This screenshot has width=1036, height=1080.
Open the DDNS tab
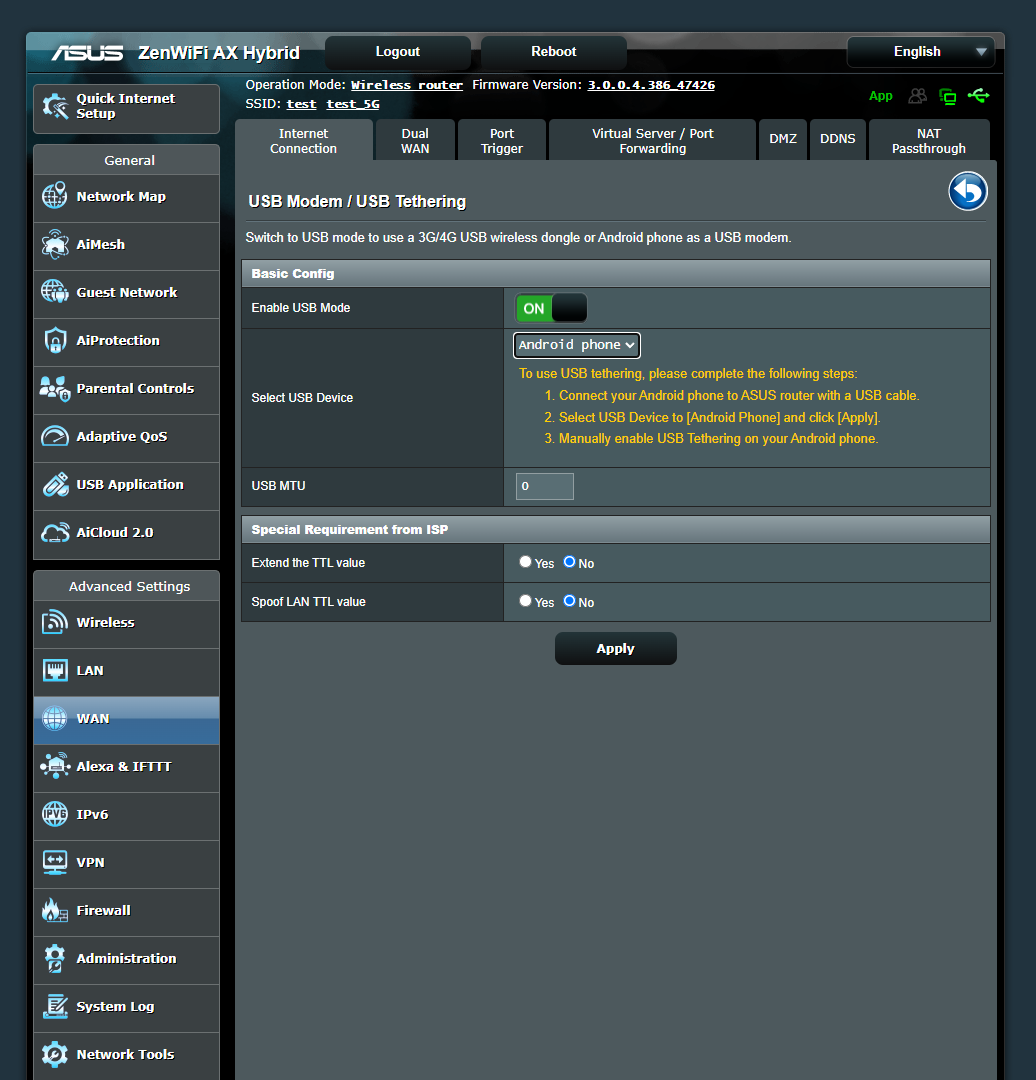pyautogui.click(x=837, y=139)
